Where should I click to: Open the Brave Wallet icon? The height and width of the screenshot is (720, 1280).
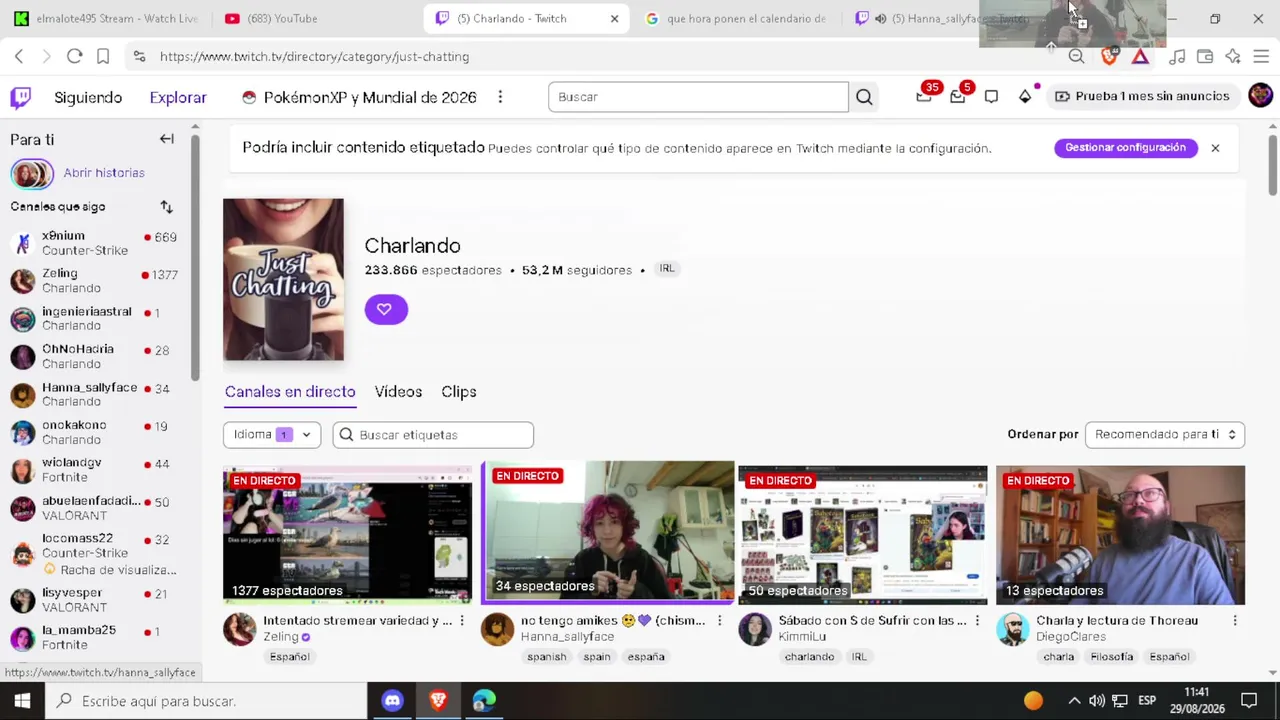click(1205, 57)
